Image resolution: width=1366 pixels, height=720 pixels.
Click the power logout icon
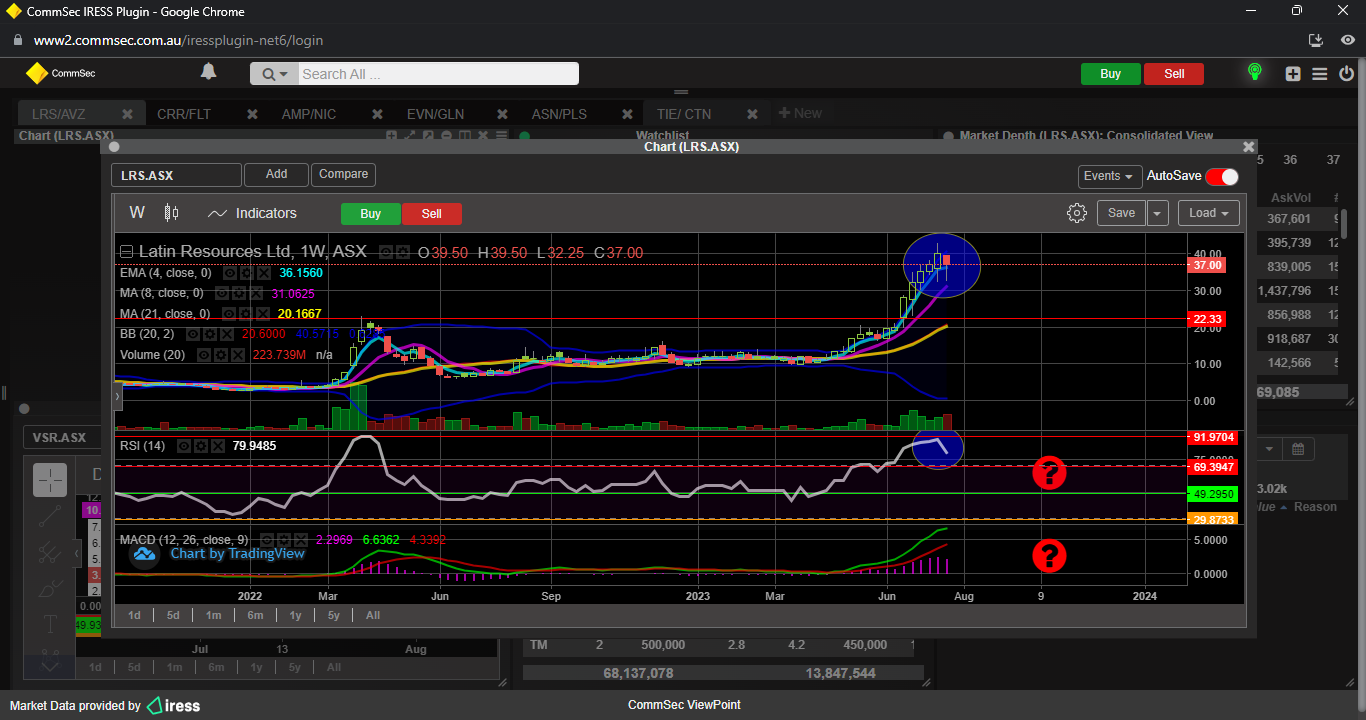coord(1346,73)
